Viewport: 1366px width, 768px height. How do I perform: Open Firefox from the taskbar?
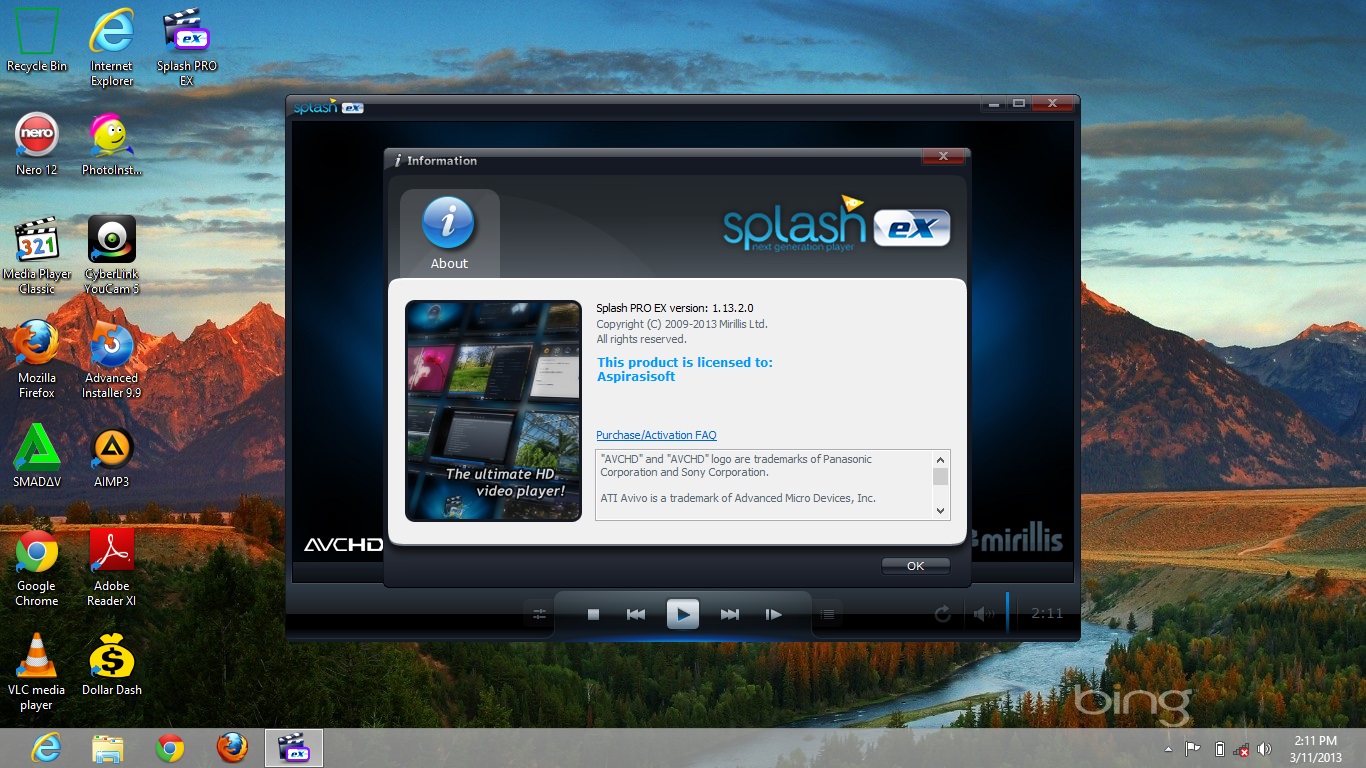[232, 748]
